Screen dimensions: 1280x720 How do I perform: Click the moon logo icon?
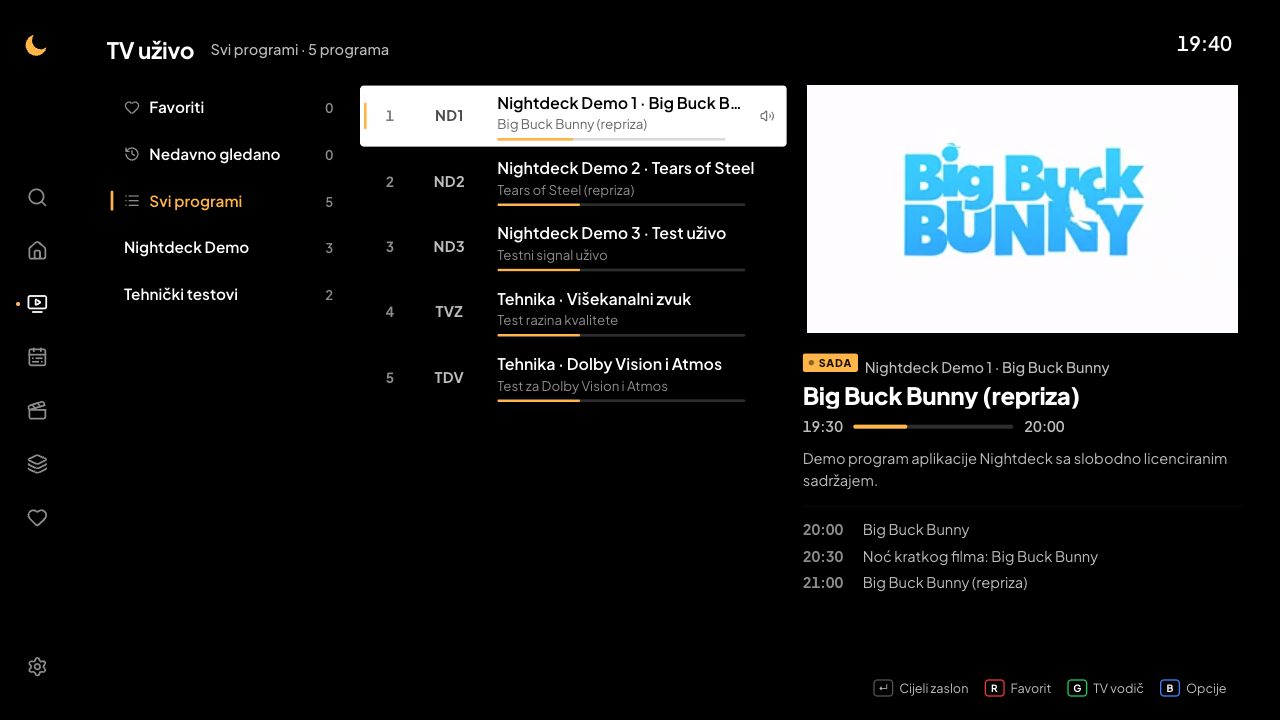click(x=36, y=45)
